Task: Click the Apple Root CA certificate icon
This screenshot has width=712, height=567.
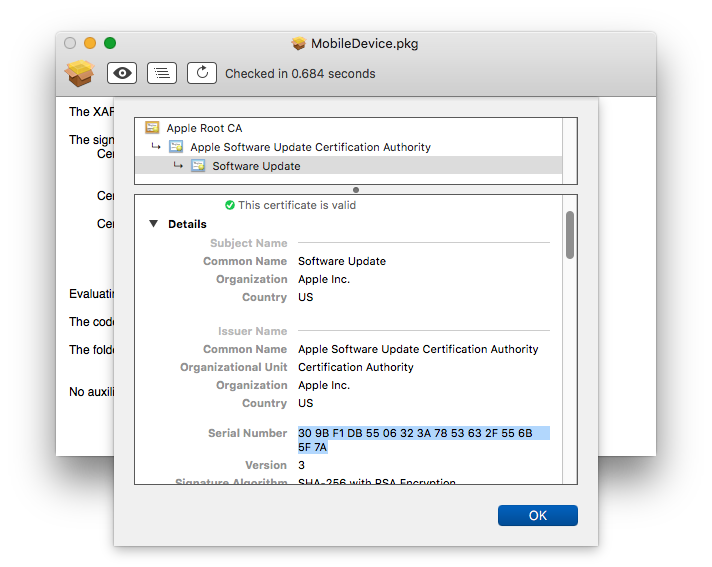Action: 152,128
